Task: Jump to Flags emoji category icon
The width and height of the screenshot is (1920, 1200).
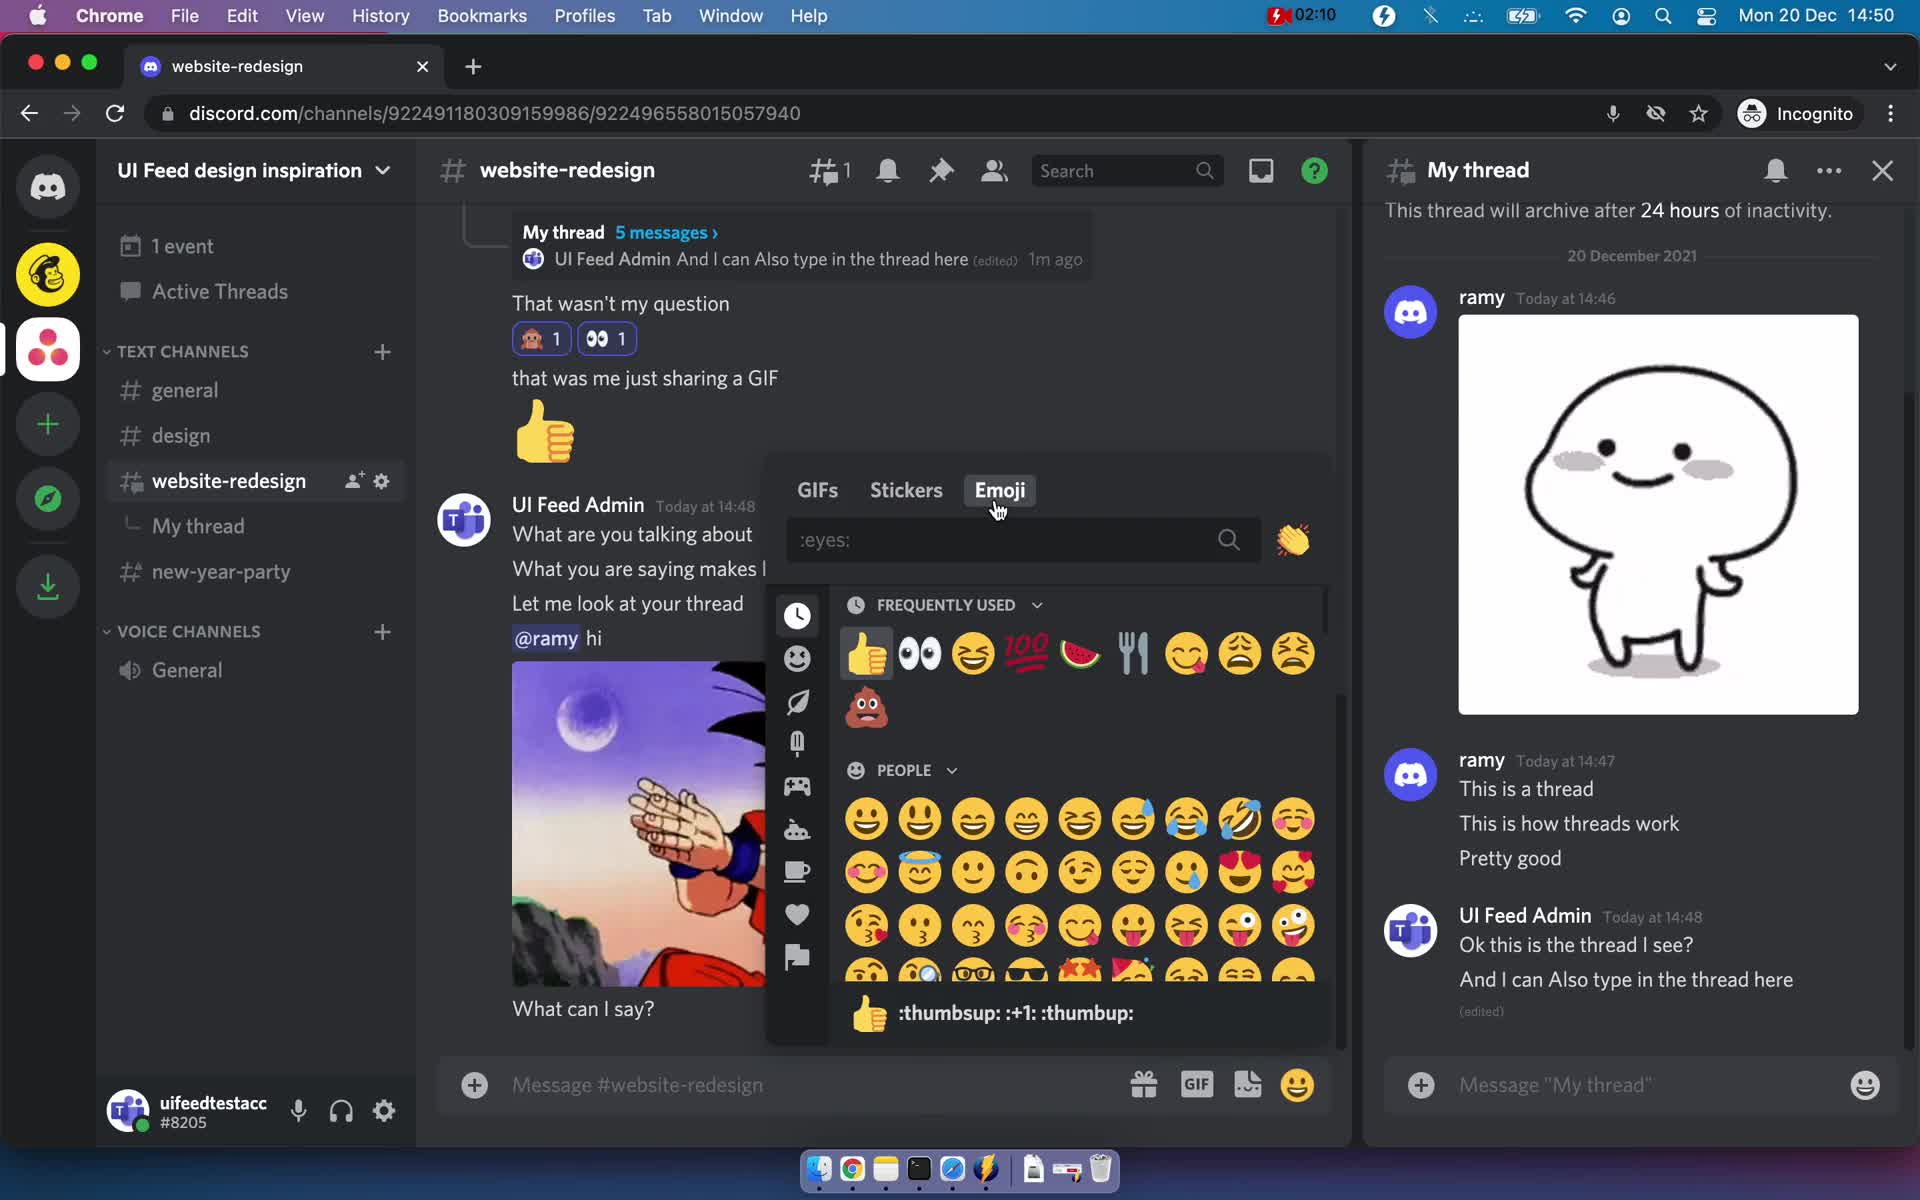Action: pos(797,957)
